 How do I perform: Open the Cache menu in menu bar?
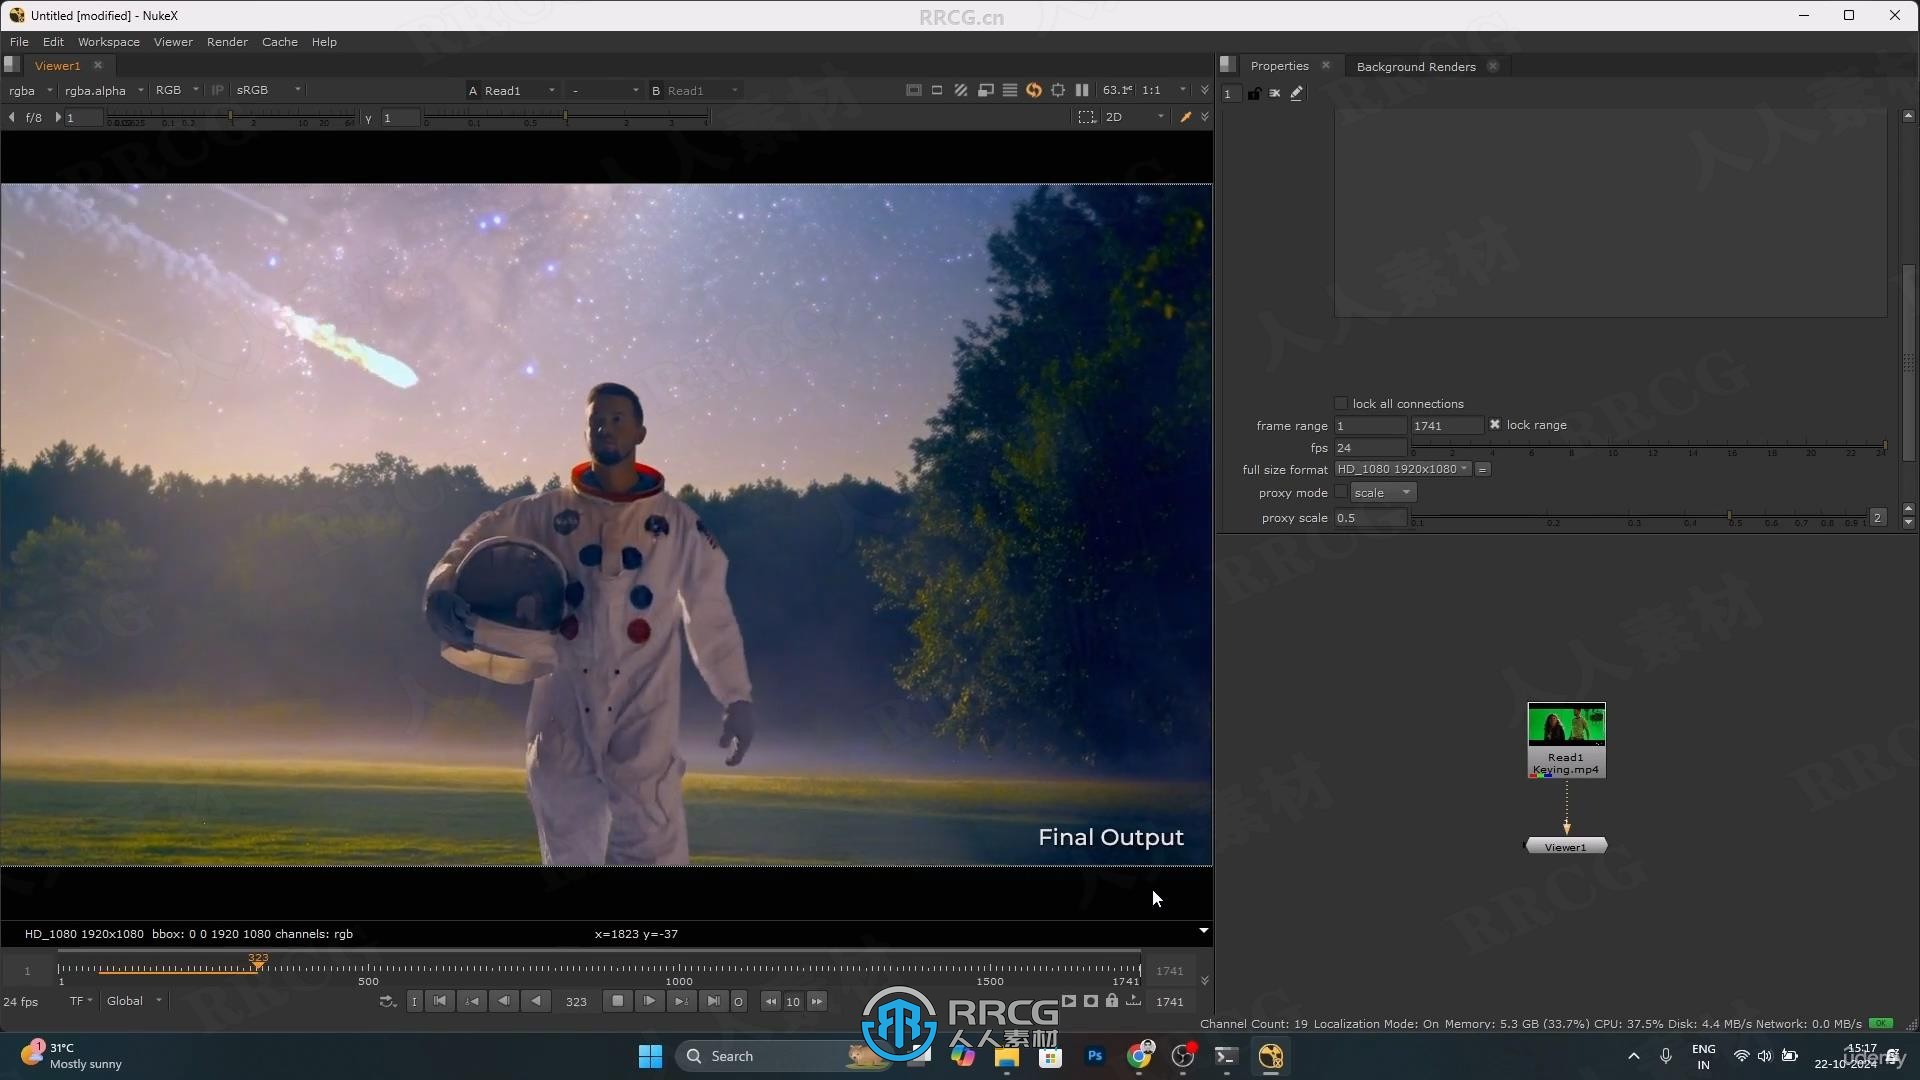pyautogui.click(x=280, y=41)
